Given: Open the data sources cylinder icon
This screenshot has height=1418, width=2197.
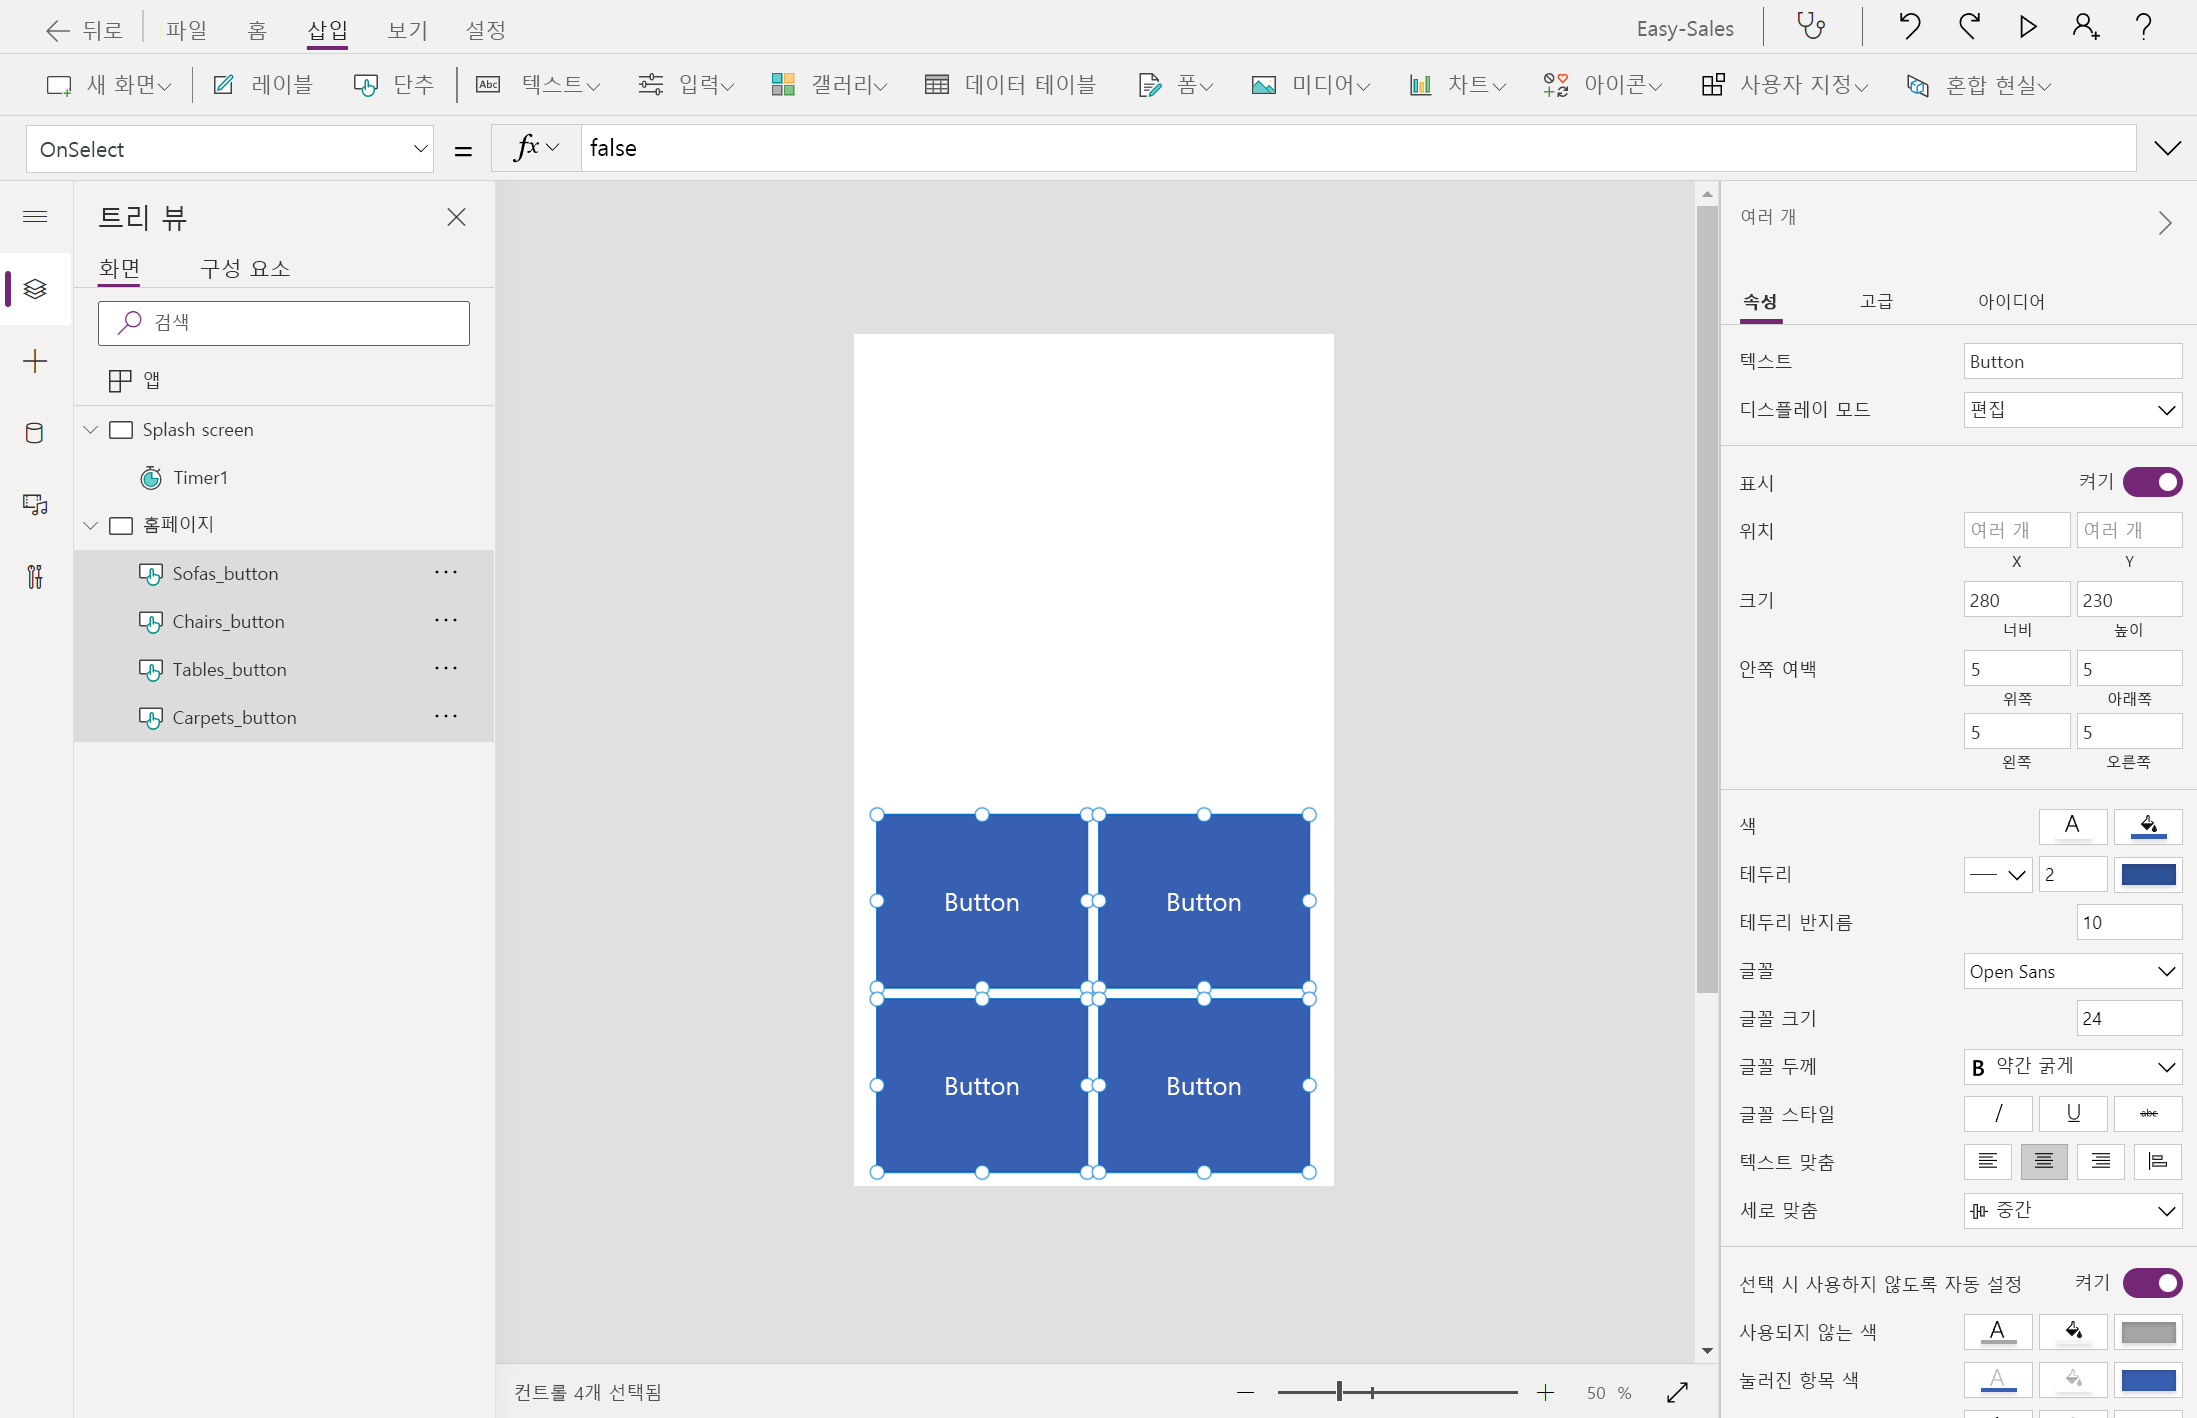Looking at the screenshot, I should (35, 433).
